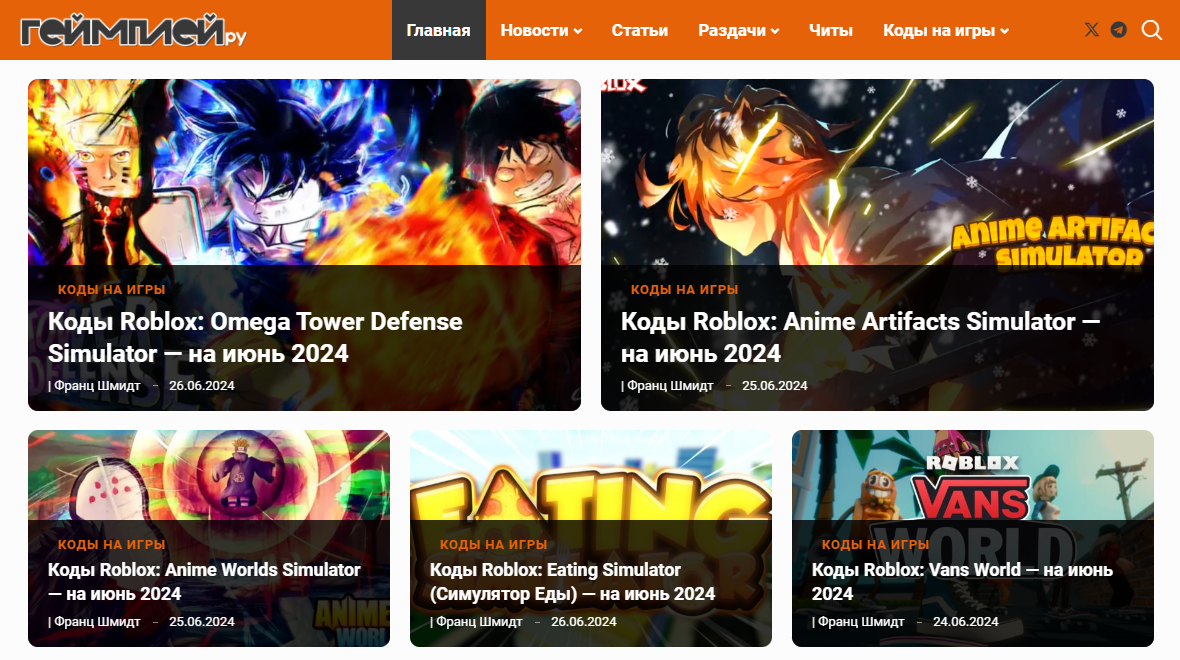This screenshot has width=1180, height=660.
Task: Click the Vans World thumbnail
Action: [972, 475]
